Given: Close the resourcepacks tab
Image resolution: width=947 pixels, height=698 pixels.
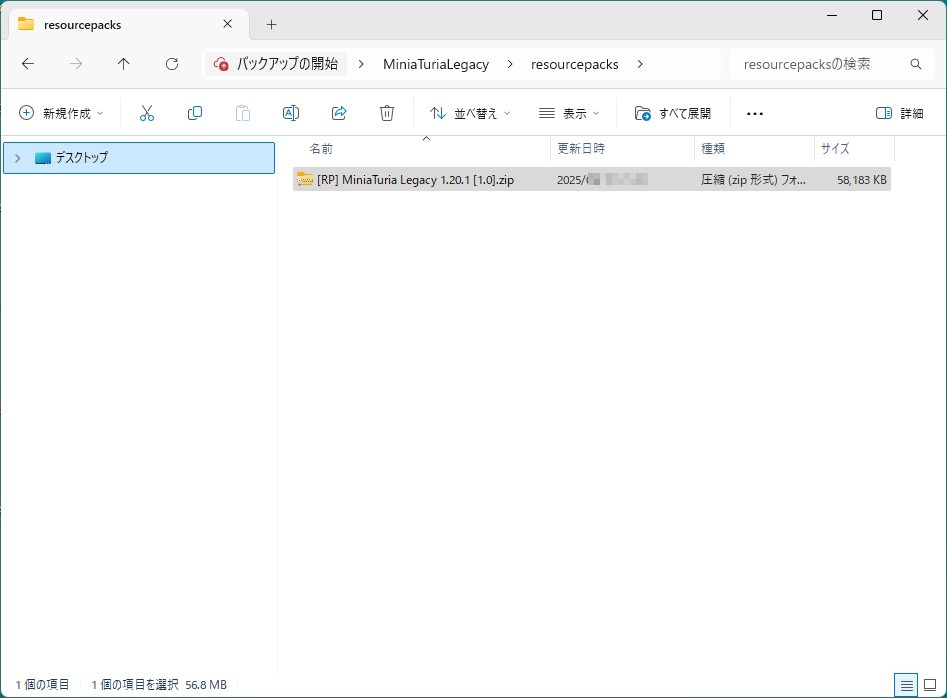Looking at the screenshot, I should pos(228,24).
